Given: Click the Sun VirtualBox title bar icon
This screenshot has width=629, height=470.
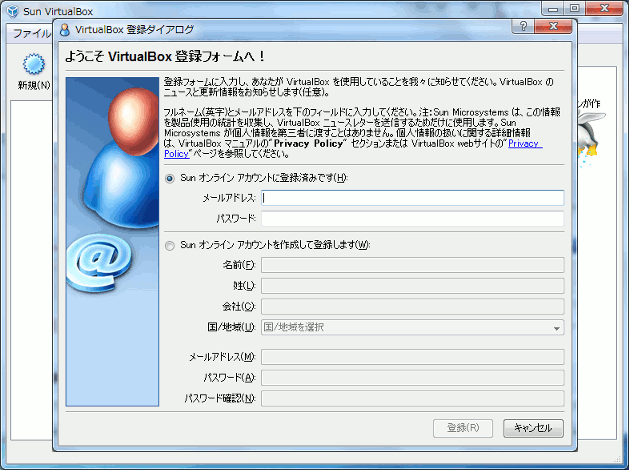Looking at the screenshot, I should [11, 11].
